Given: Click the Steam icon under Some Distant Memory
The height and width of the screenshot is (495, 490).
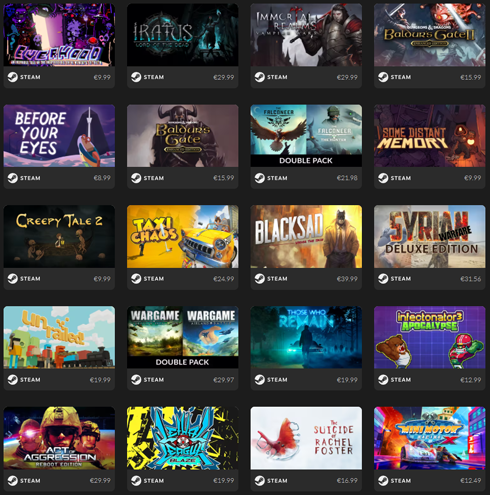Looking at the screenshot, I should click(383, 178).
